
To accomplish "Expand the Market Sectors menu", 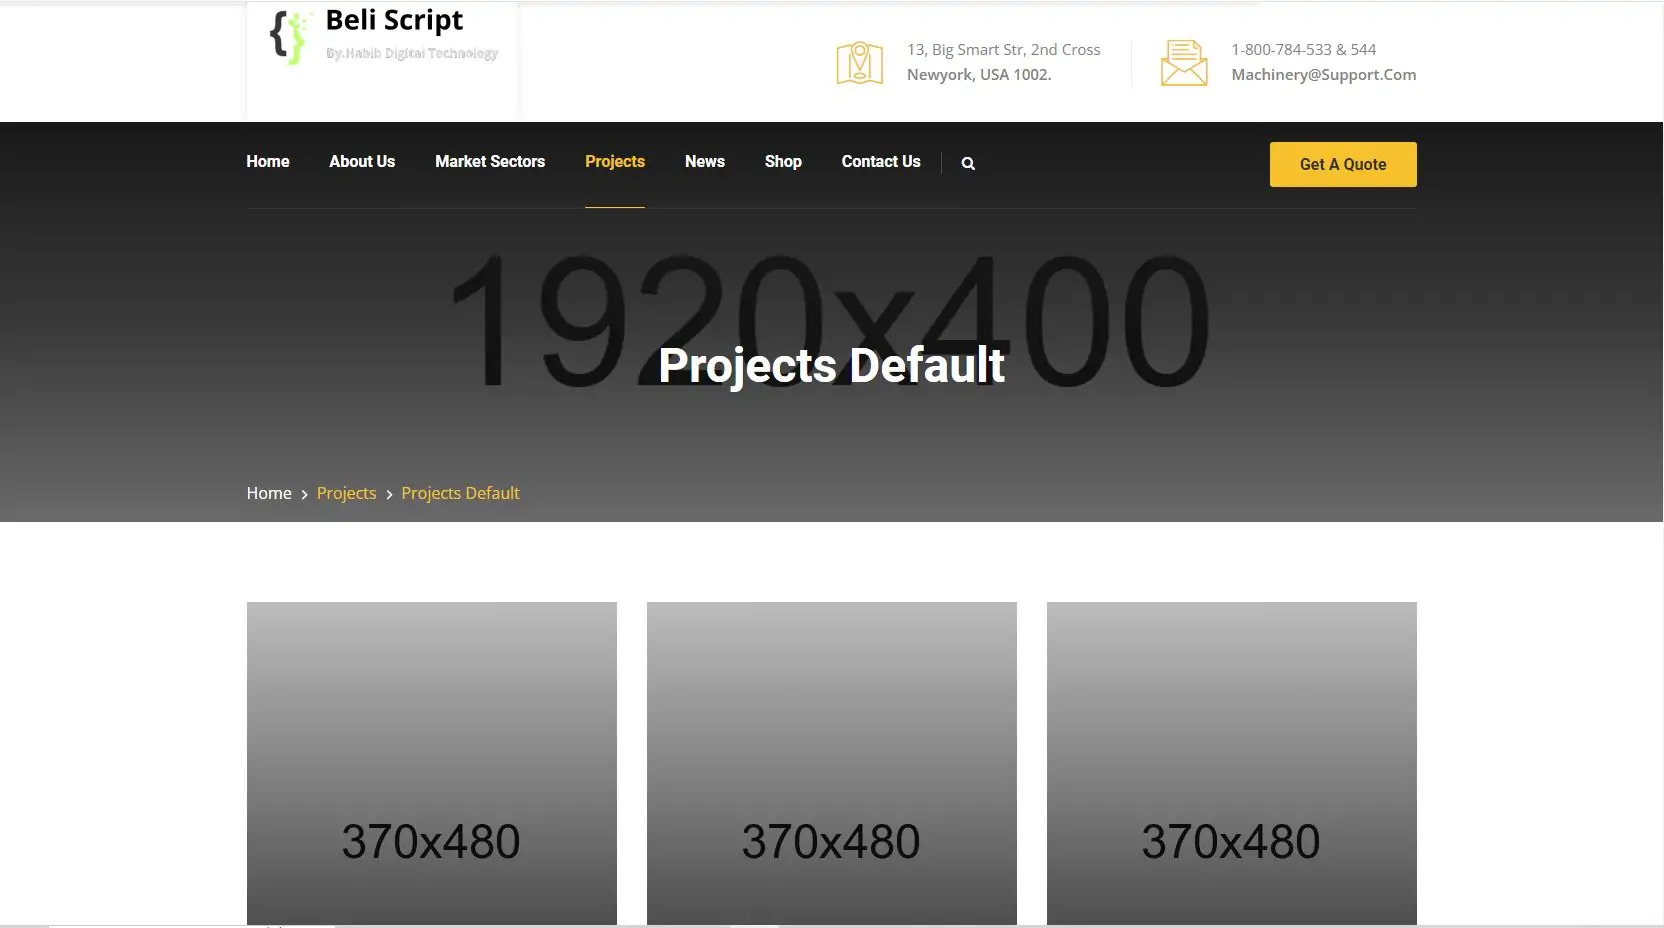I will tap(490, 162).
